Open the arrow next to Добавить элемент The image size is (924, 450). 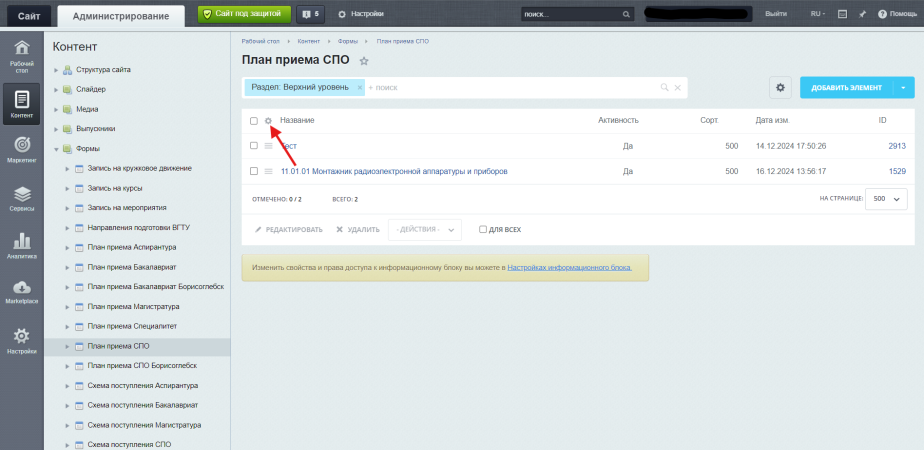(x=904, y=87)
